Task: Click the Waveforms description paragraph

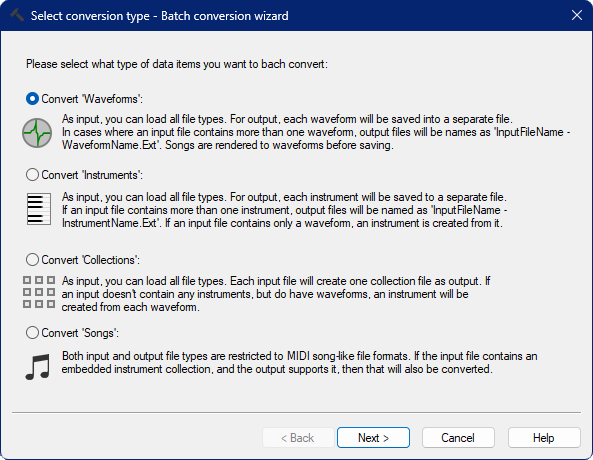Action: (x=316, y=132)
